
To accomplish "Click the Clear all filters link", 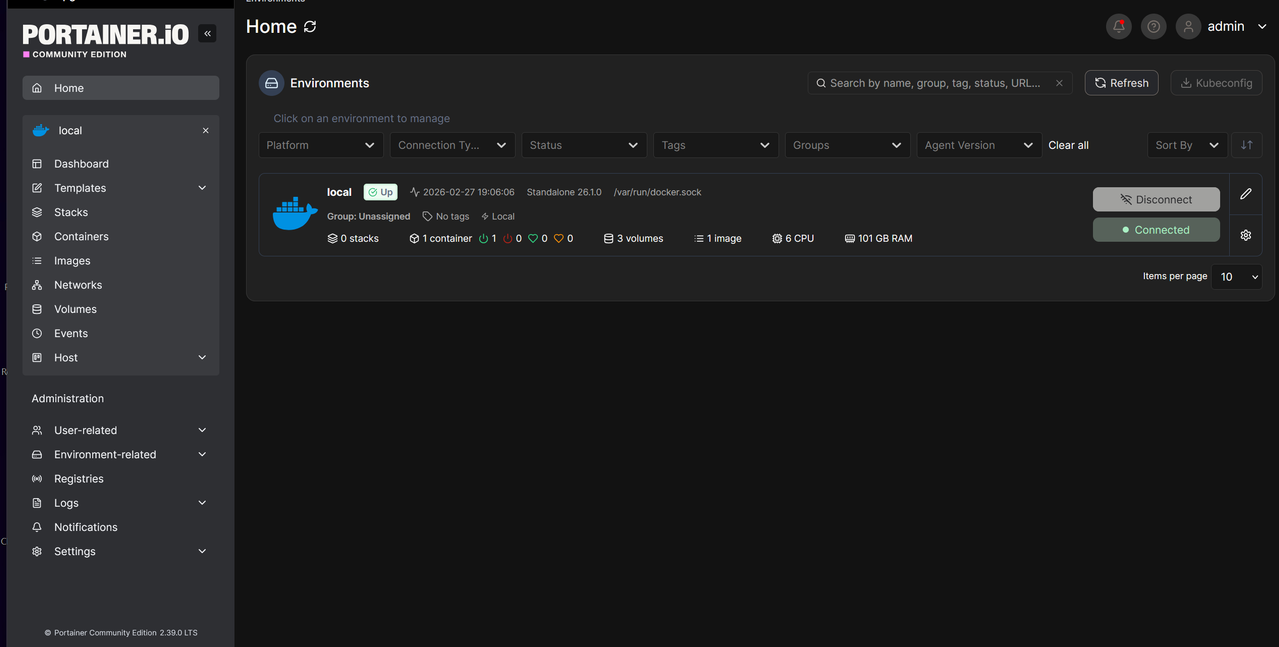I will click(x=1068, y=145).
